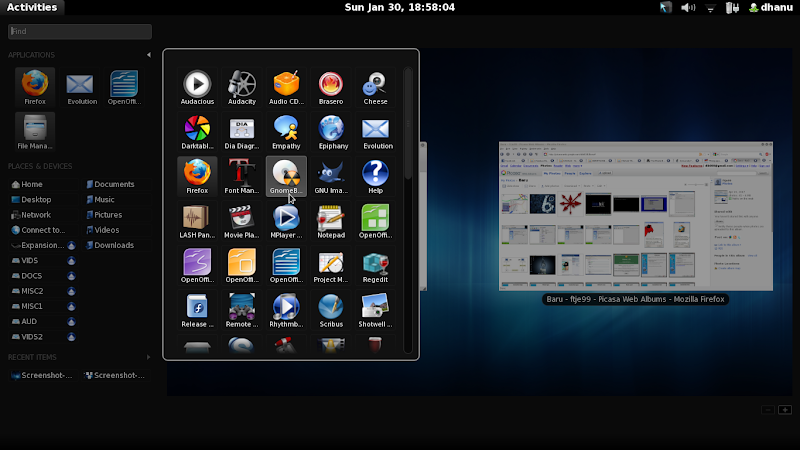Launch Audacious from the applications grid
Screen dimensions: 800x450
point(197,88)
